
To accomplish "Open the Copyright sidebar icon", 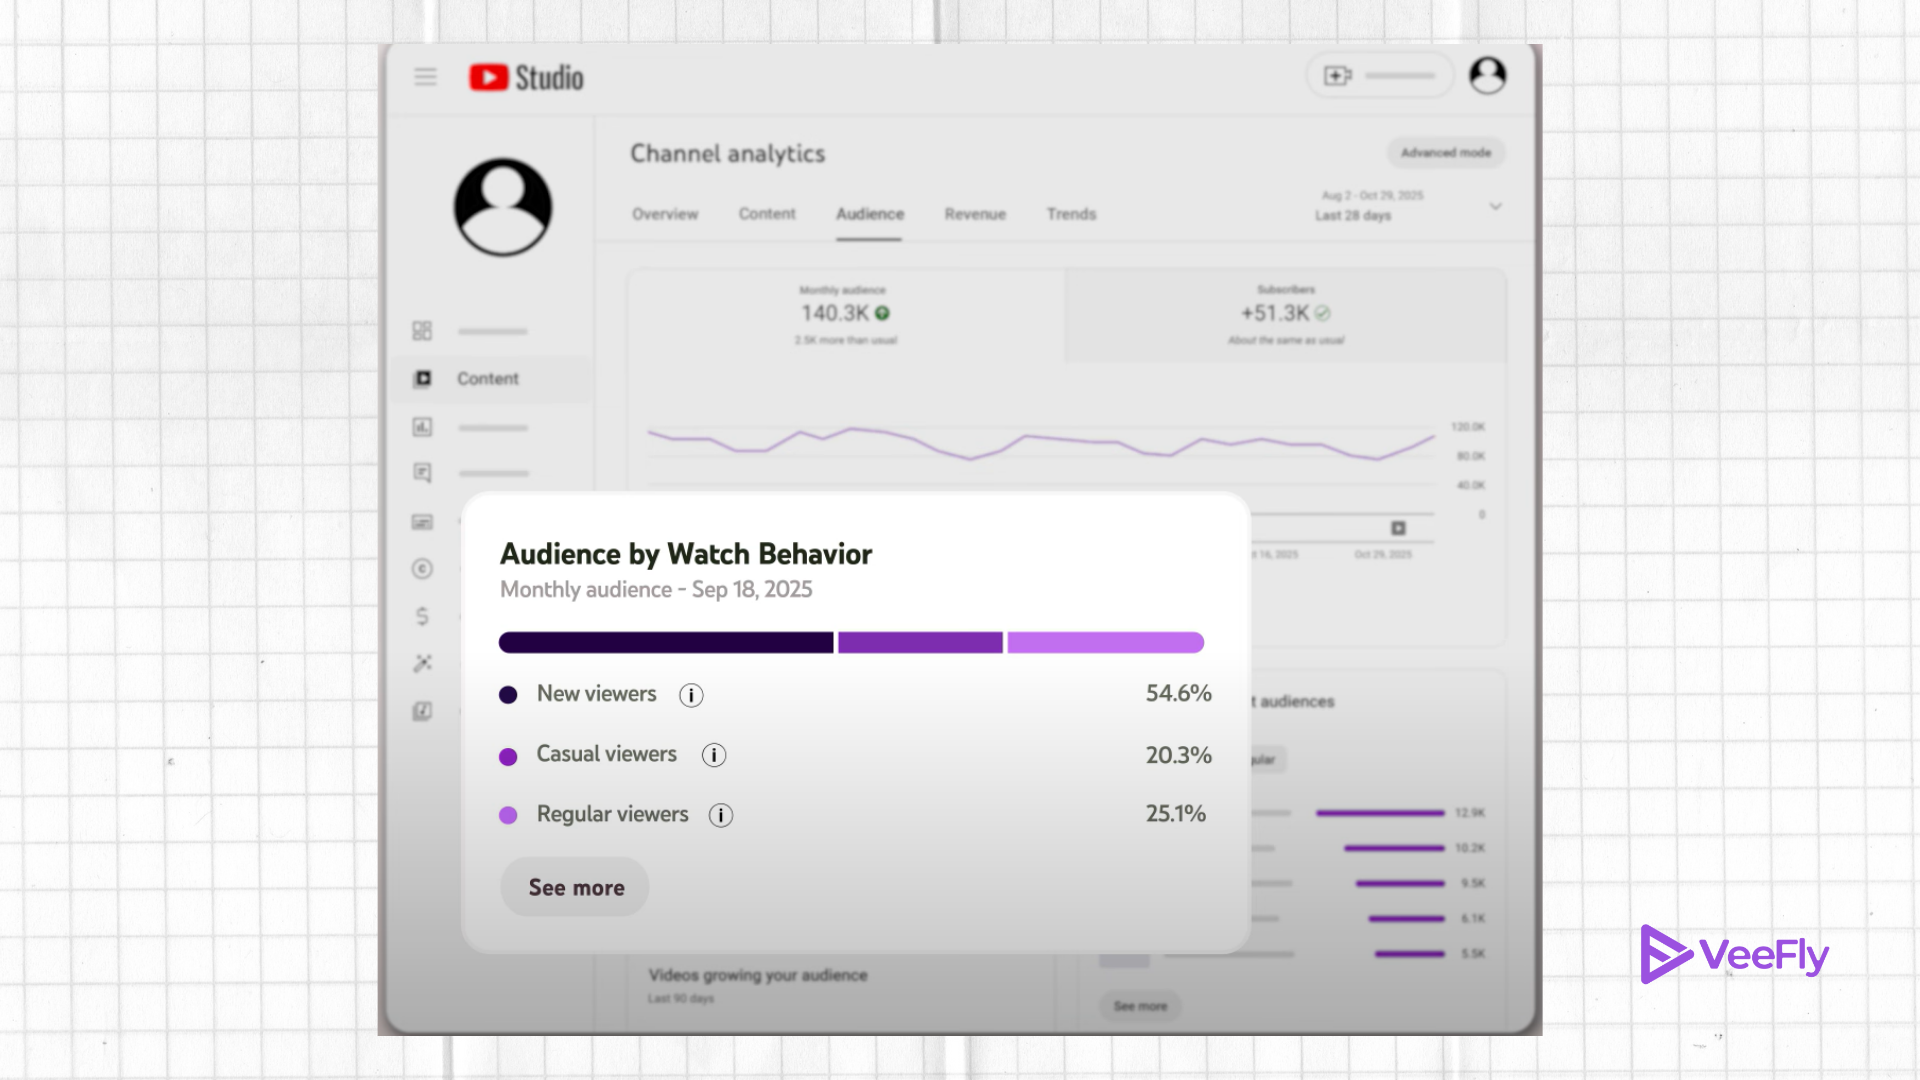I will click(x=423, y=568).
